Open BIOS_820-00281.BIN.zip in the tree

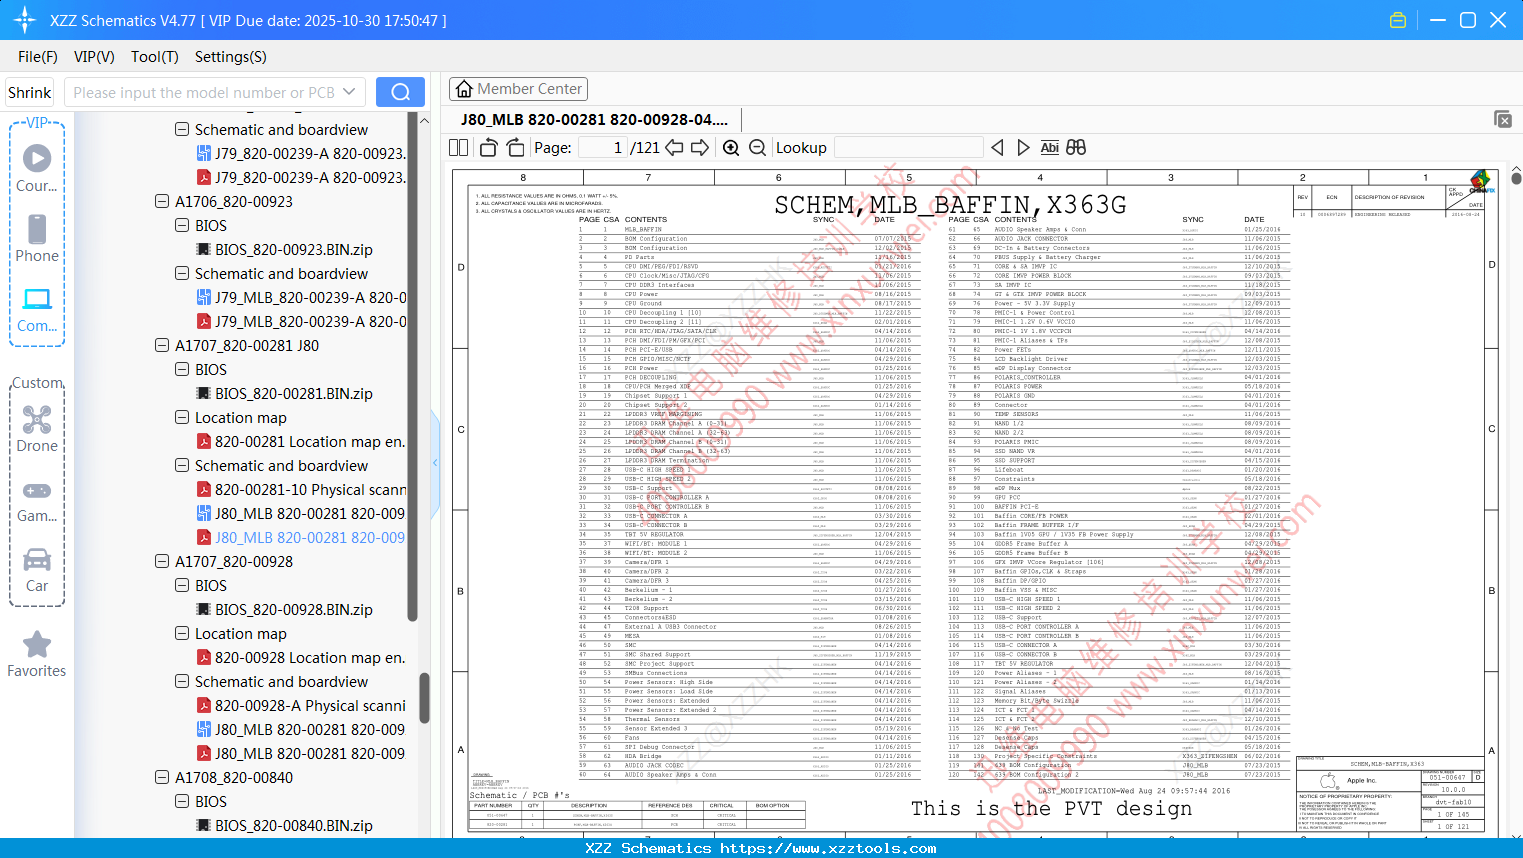(x=284, y=393)
